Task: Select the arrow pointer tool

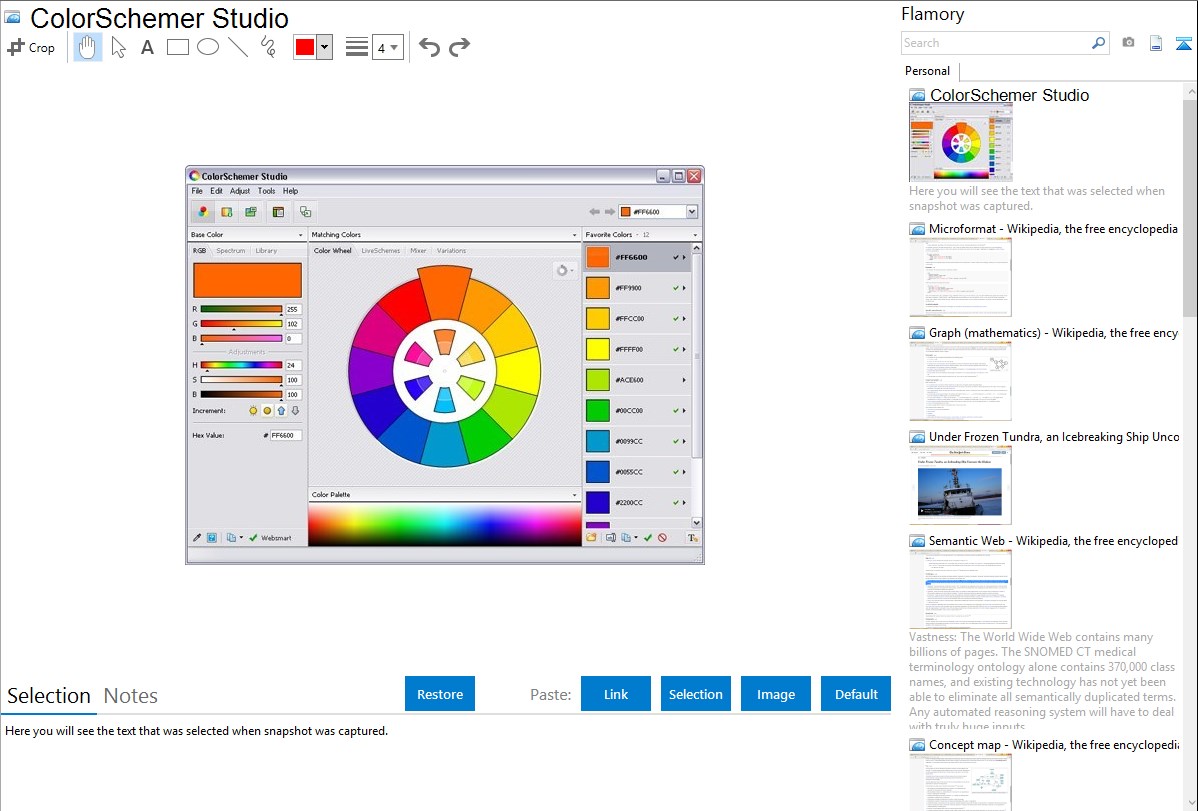Action: [x=118, y=47]
